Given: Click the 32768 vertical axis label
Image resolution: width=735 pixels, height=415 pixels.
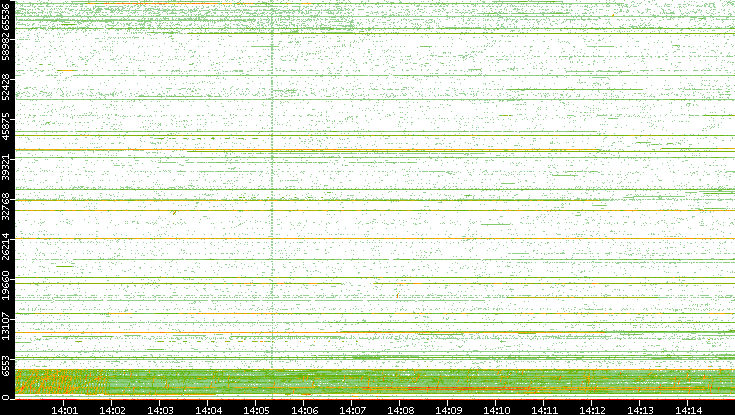Looking at the screenshot, I should 8,204.
